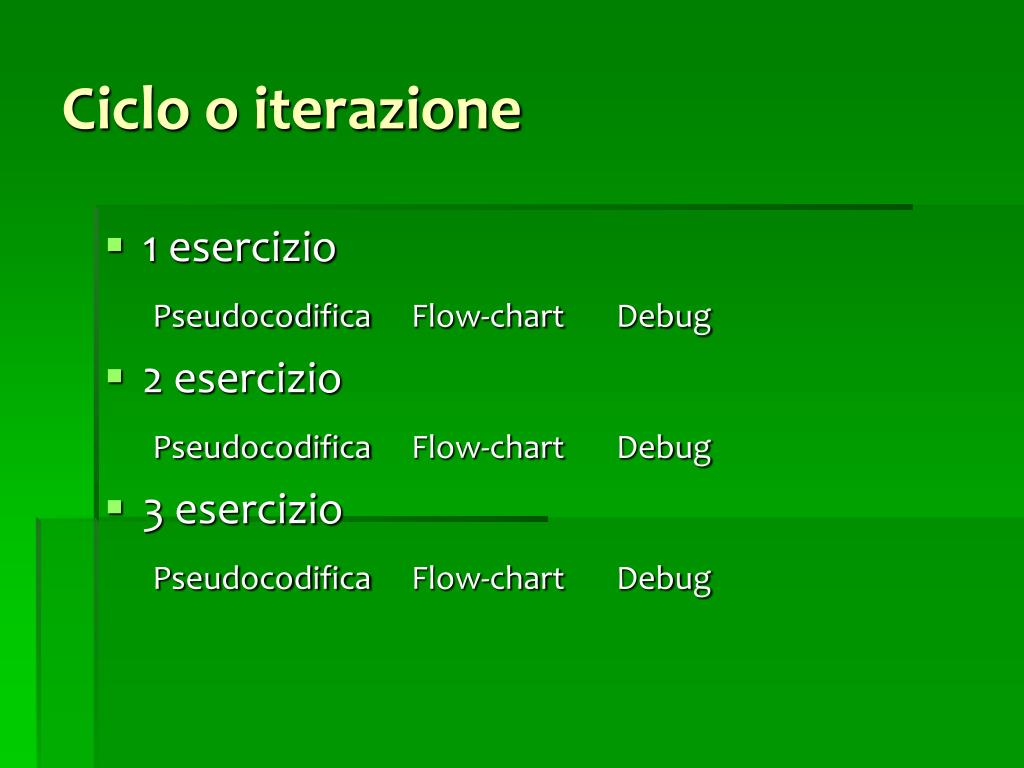This screenshot has height=768, width=1024.
Task: Open Pseudocodifica link under 1 esercizio
Action: pyautogui.click(x=262, y=317)
